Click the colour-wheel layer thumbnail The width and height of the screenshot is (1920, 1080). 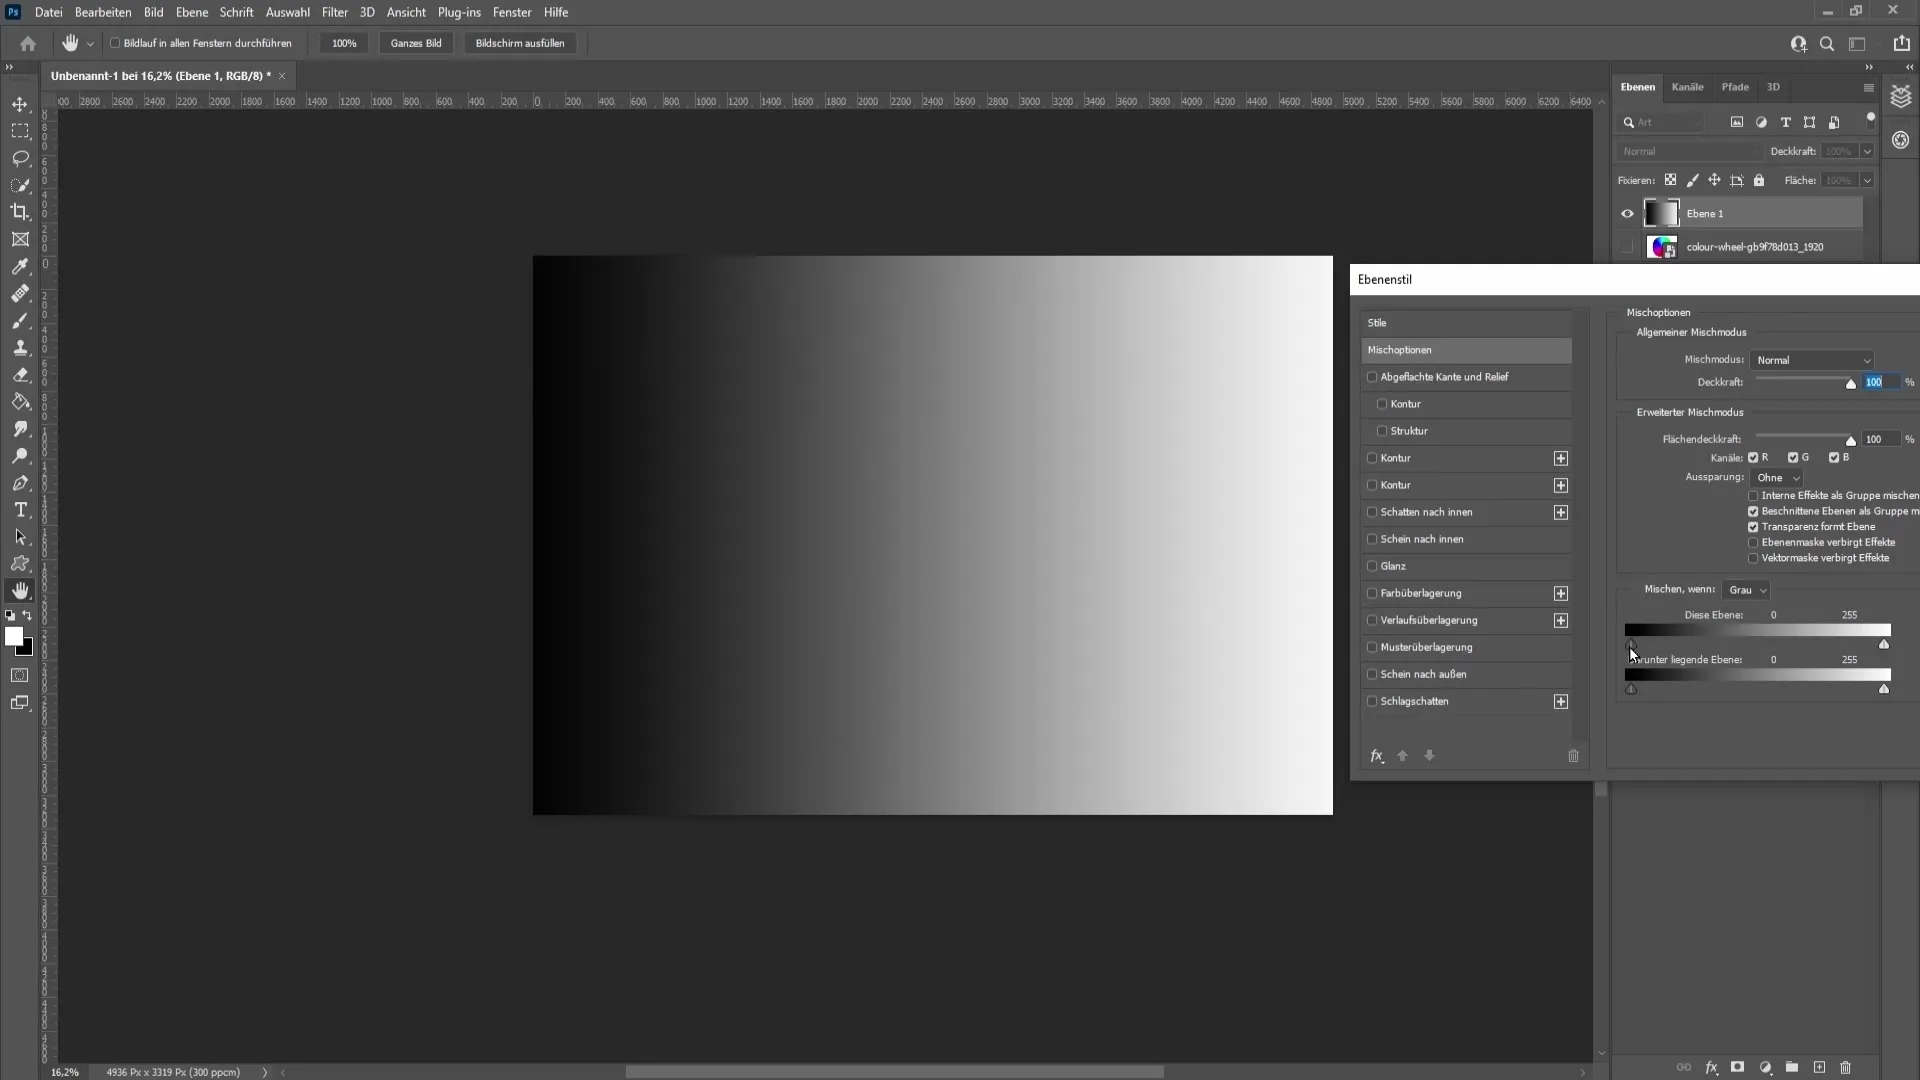coord(1663,247)
